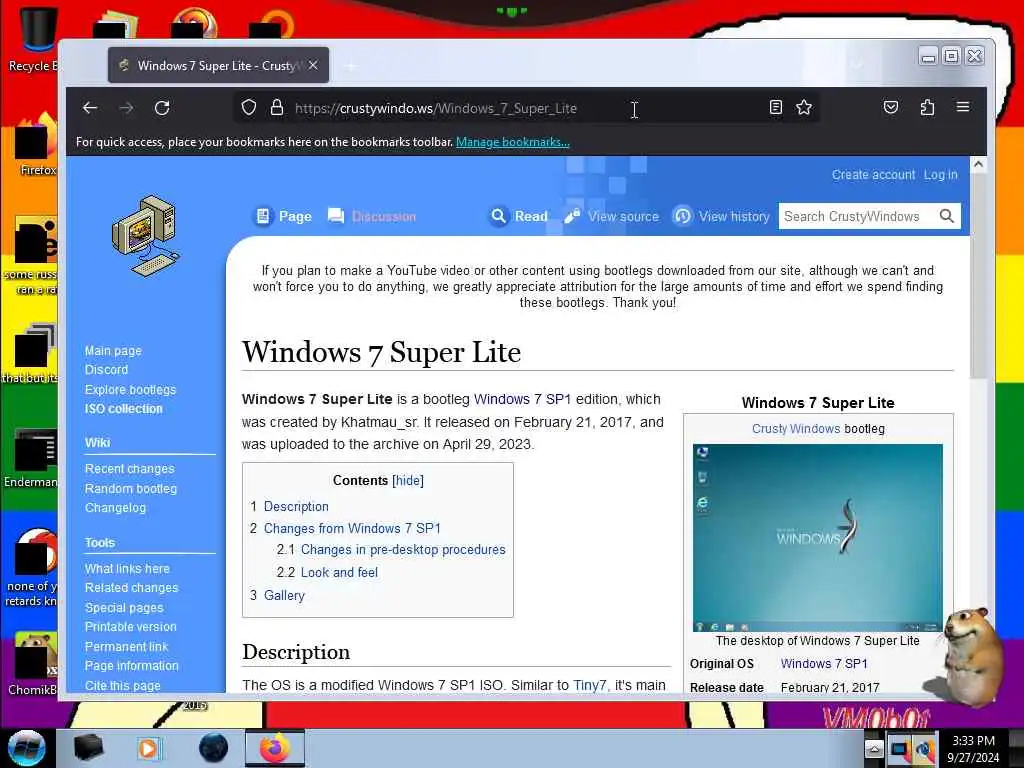
Task: Click the CrustyWindows computer logo
Action: [146, 236]
